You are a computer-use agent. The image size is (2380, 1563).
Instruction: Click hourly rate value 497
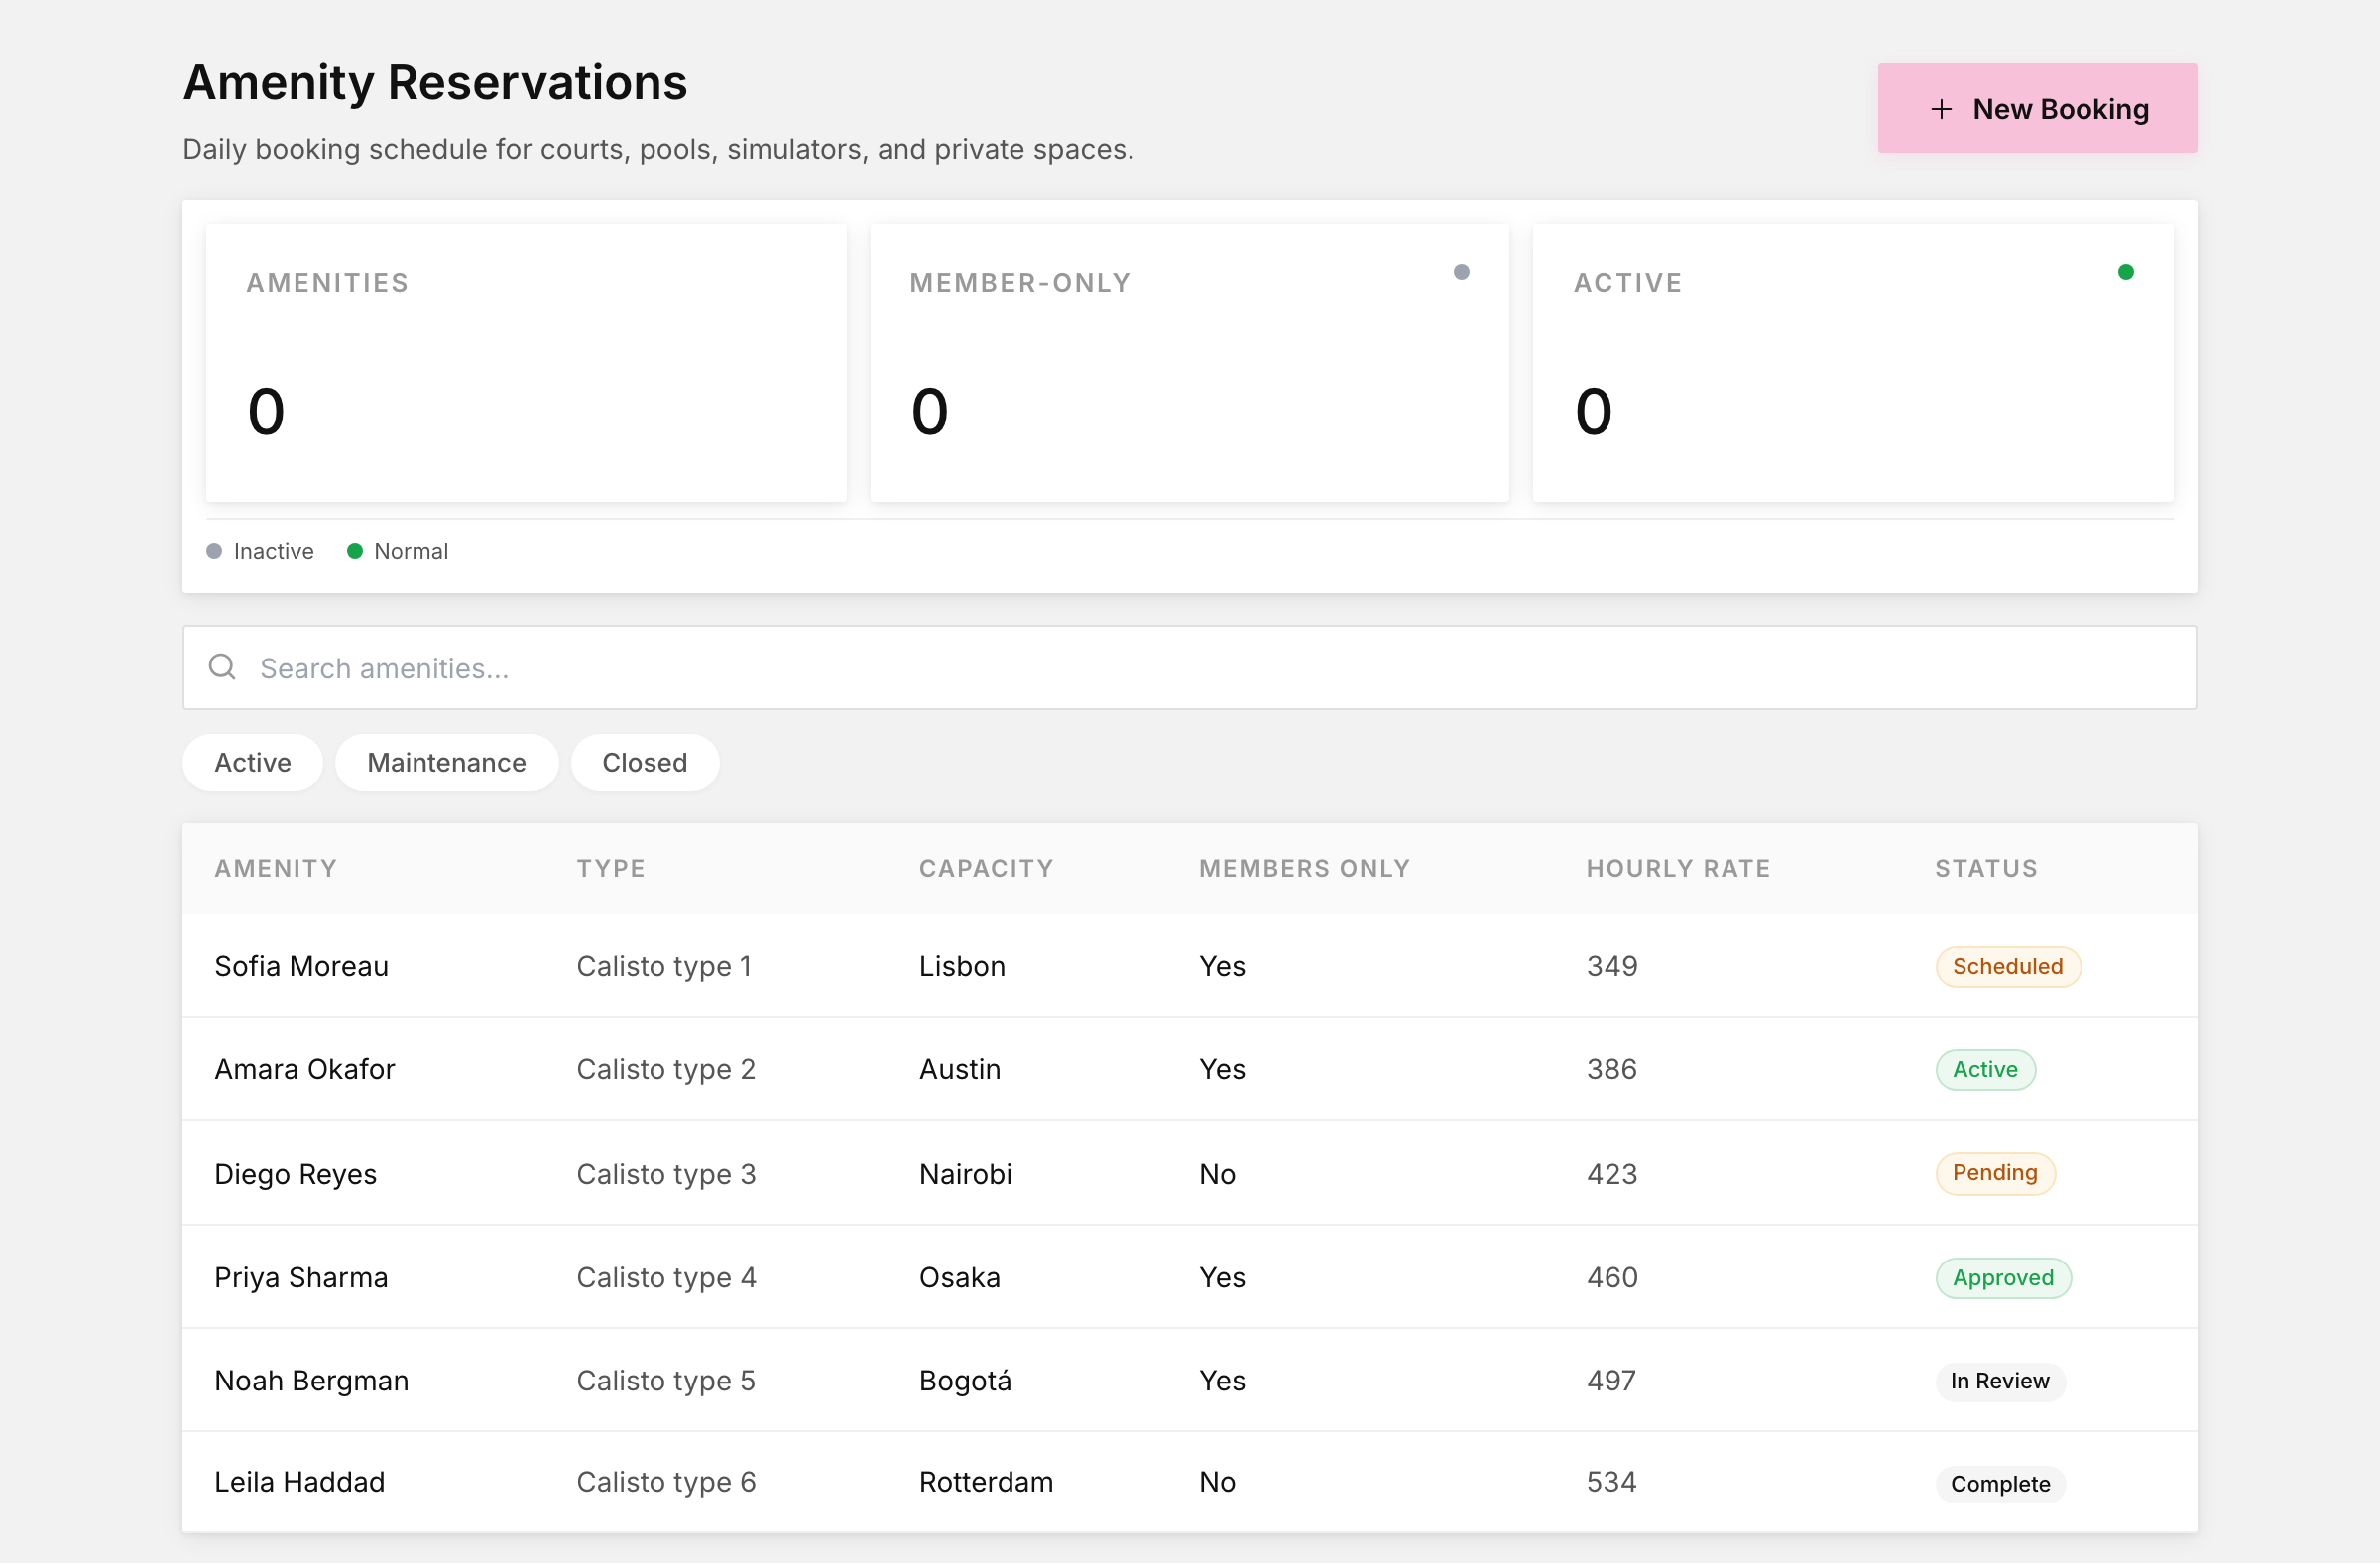(1611, 1381)
